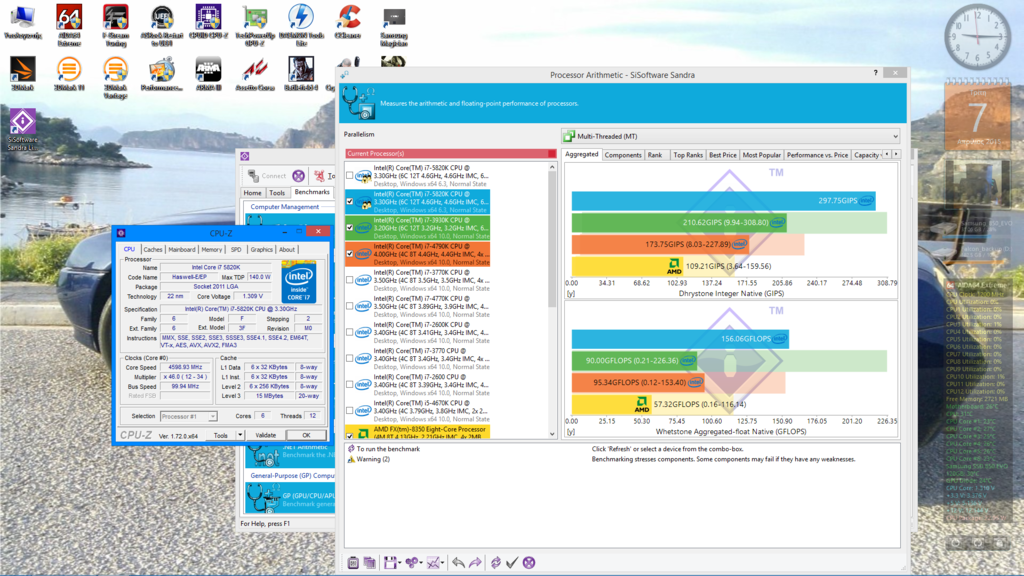Select the AMD FX-8350 Eight-Core Processor row
The height and width of the screenshot is (576, 1024).
[417, 432]
